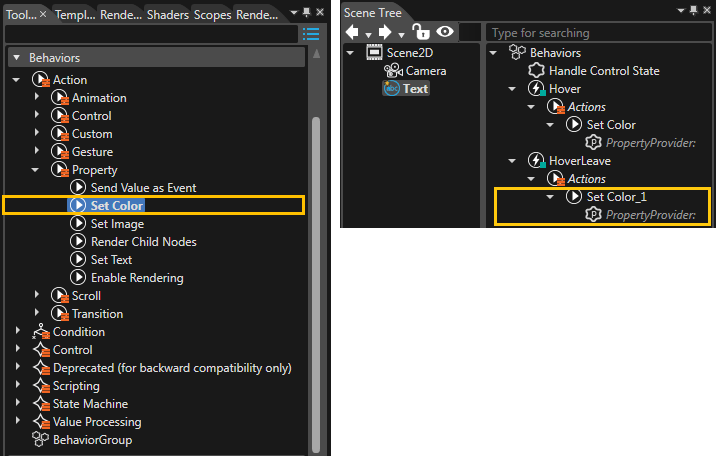The height and width of the screenshot is (457, 717).
Task: Expand the Animation action group
Action: coord(37,97)
